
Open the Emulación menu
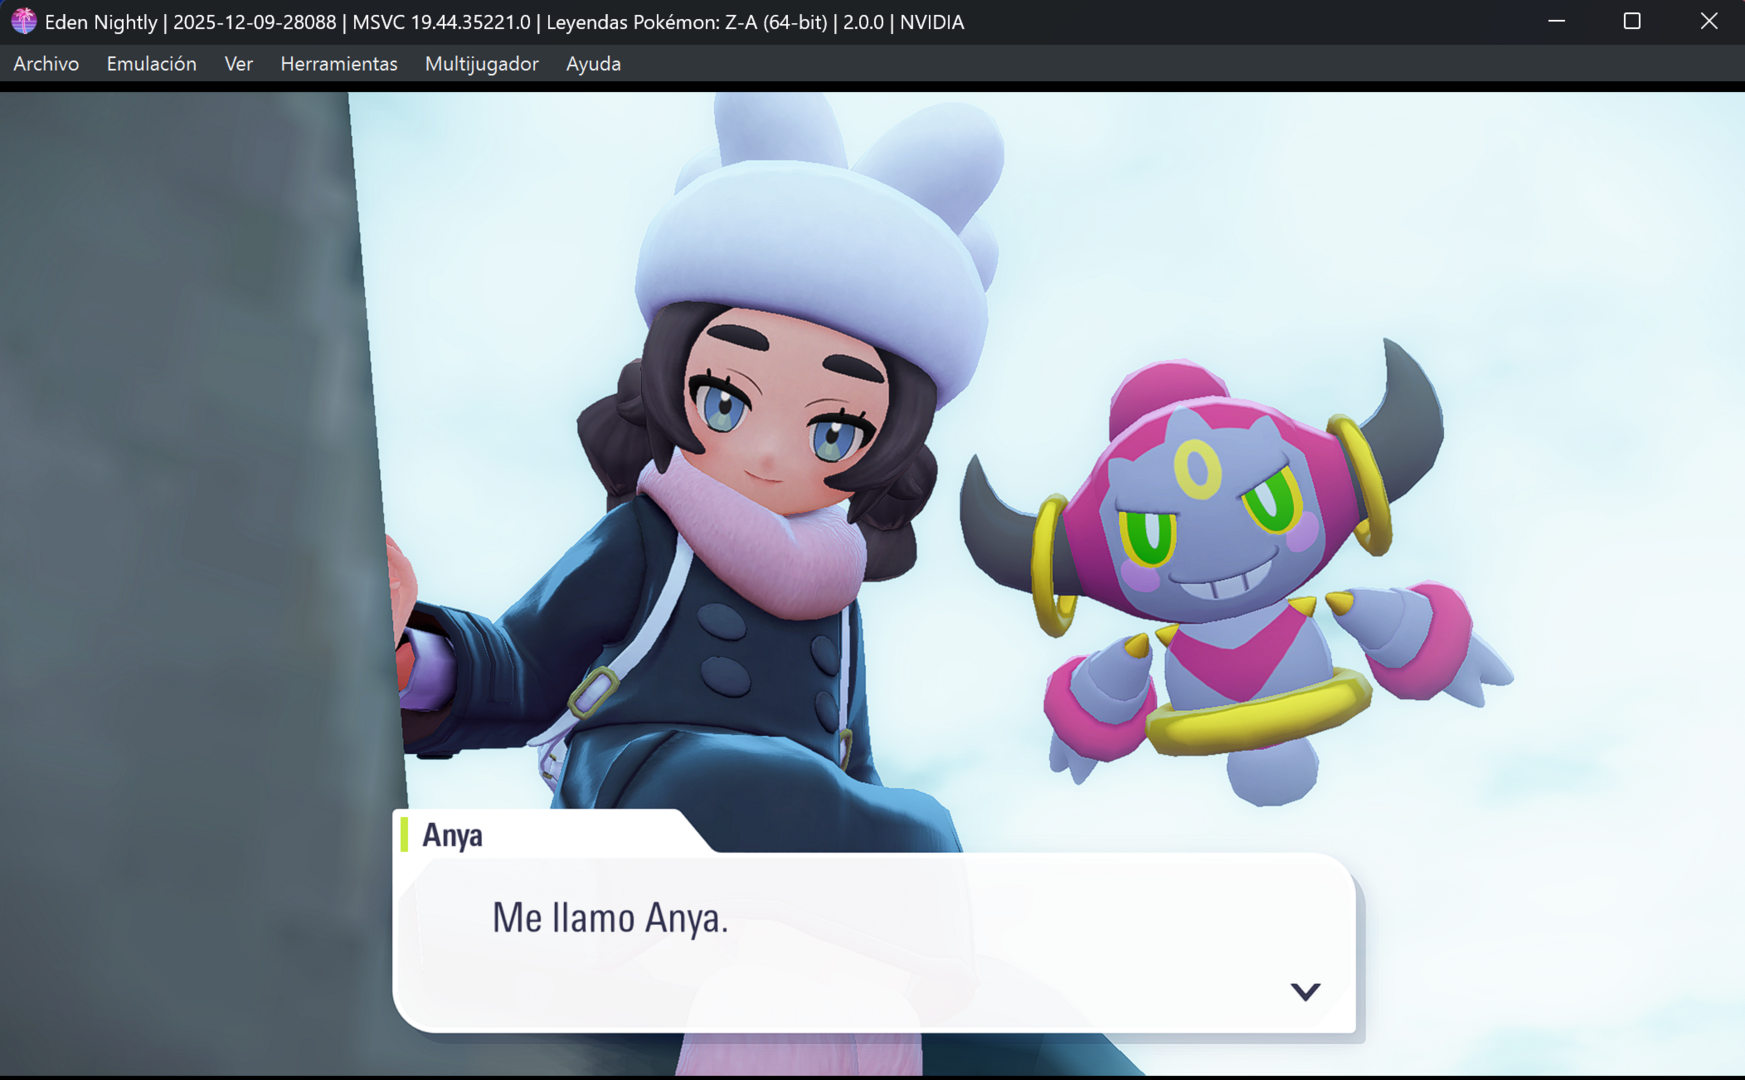coord(151,64)
